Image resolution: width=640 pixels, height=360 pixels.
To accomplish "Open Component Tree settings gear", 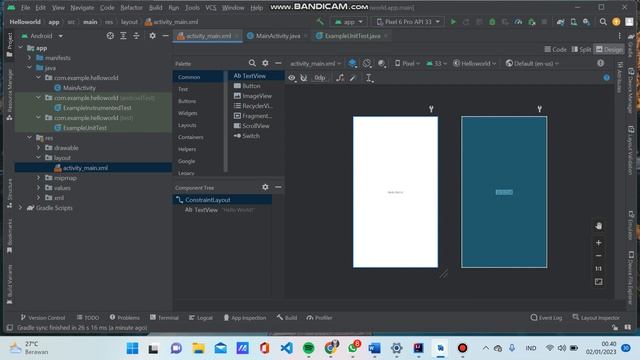I will 265,187.
